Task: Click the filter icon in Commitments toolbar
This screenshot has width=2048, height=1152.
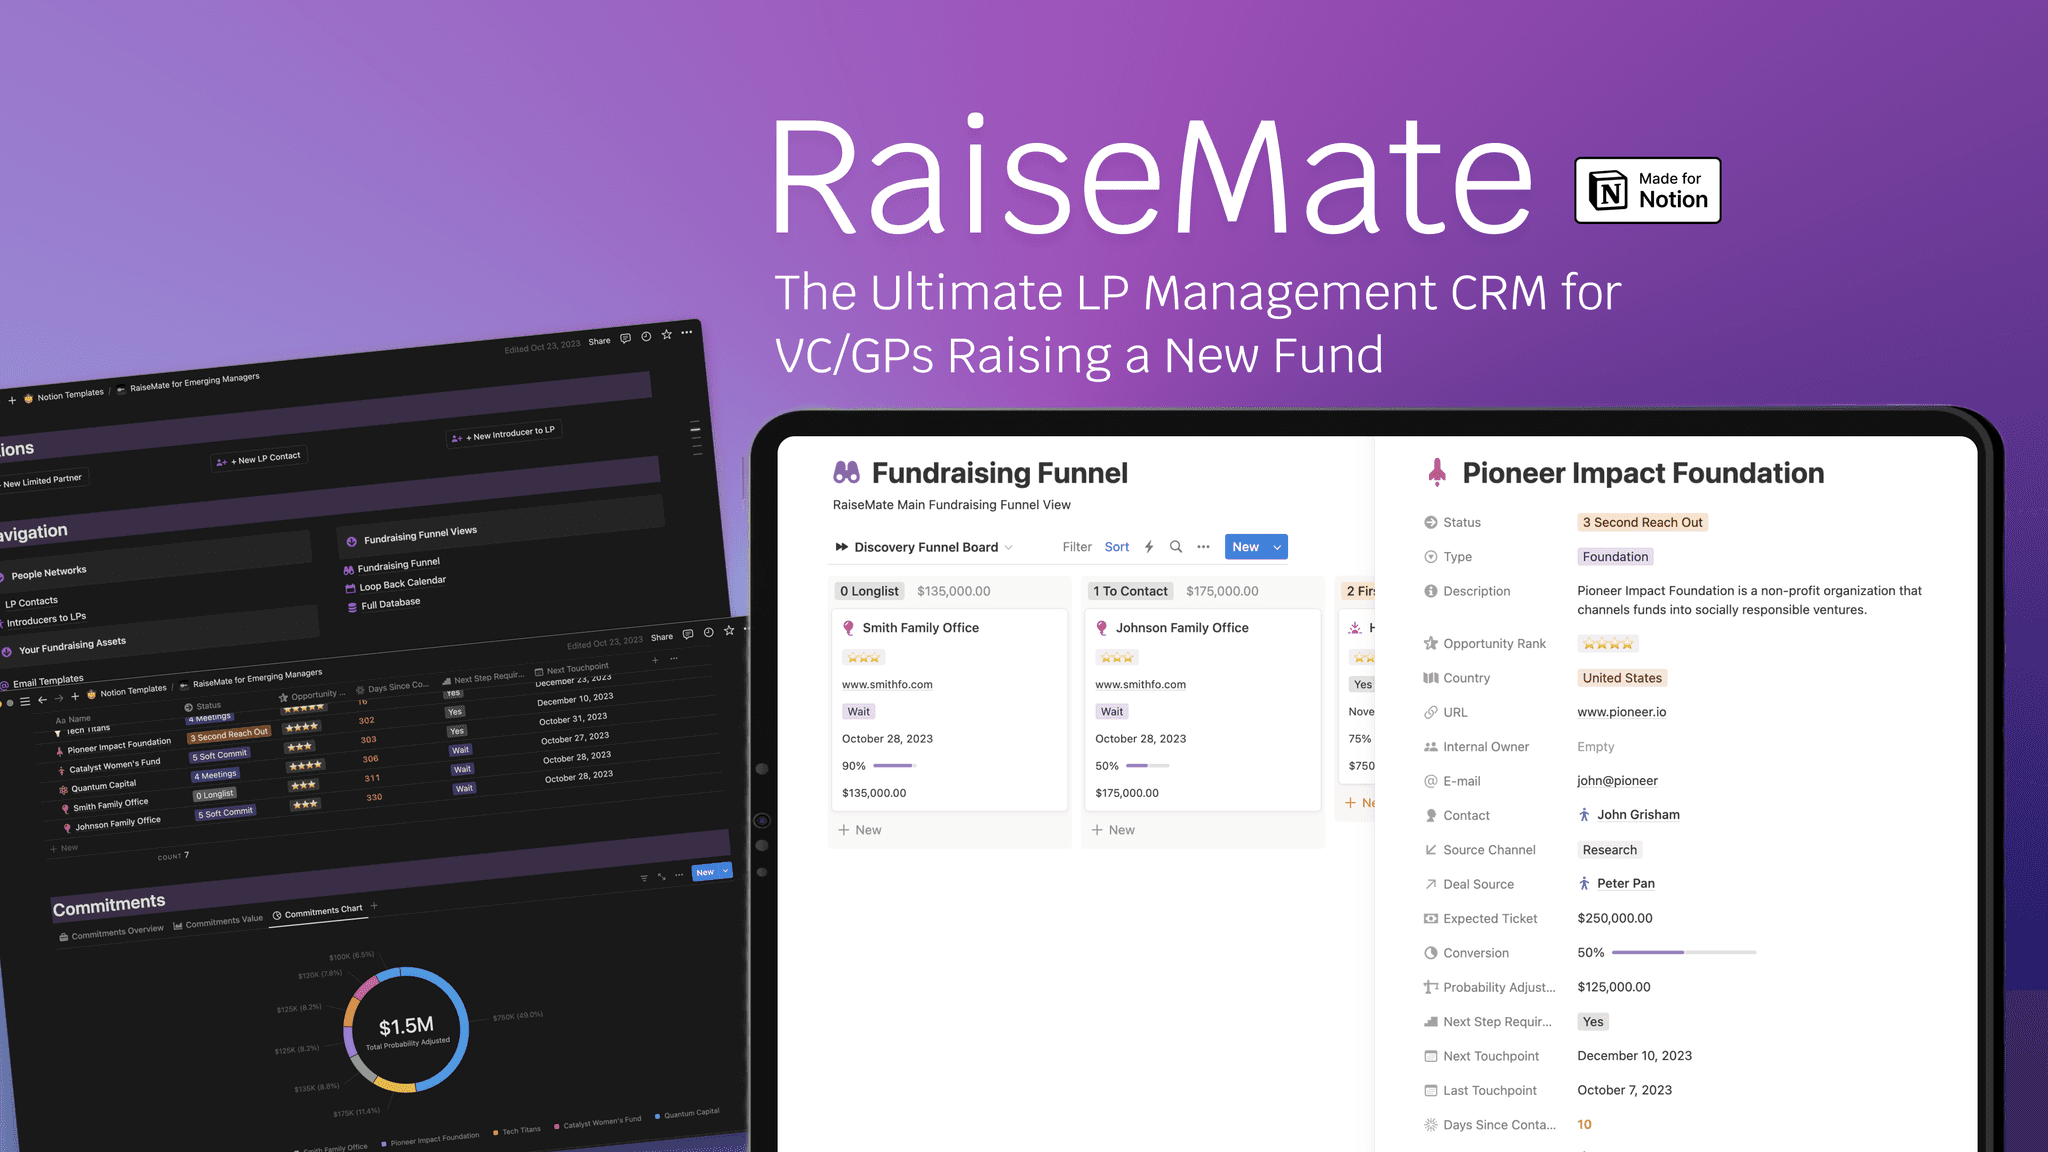Action: [x=644, y=878]
